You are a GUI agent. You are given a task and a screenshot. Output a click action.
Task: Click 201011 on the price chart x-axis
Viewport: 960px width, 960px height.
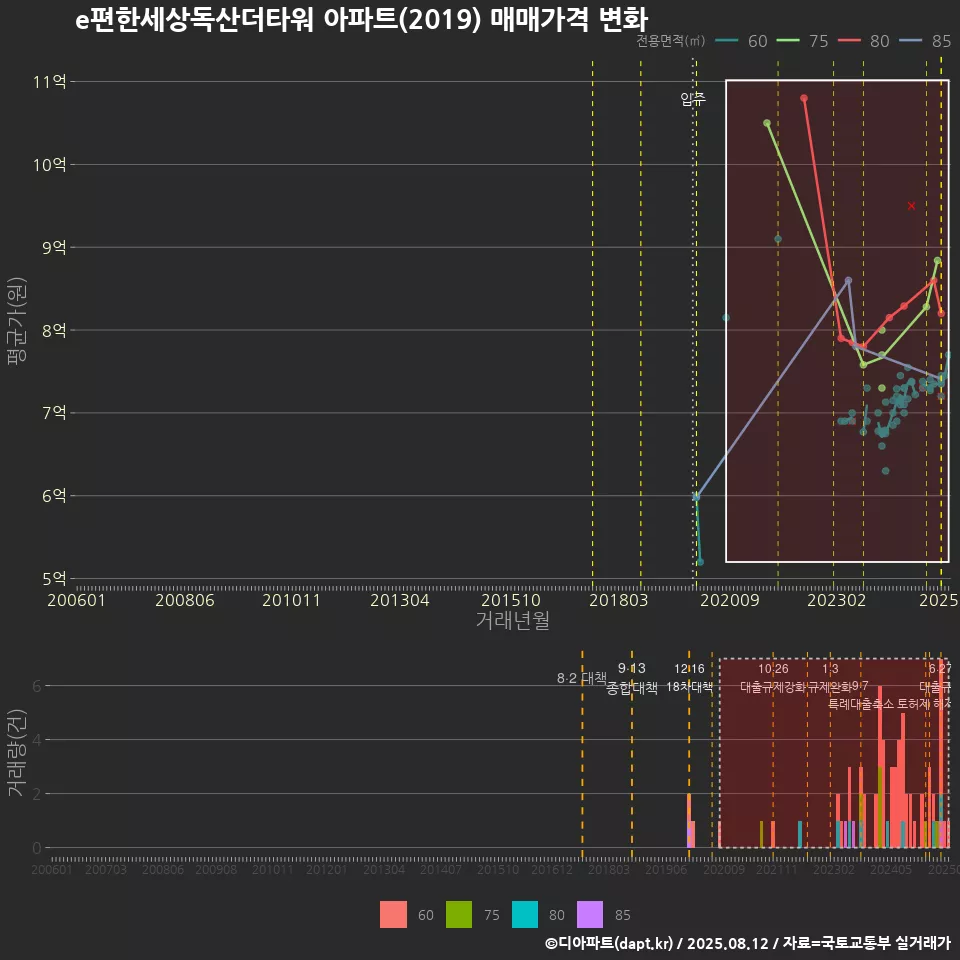[291, 600]
